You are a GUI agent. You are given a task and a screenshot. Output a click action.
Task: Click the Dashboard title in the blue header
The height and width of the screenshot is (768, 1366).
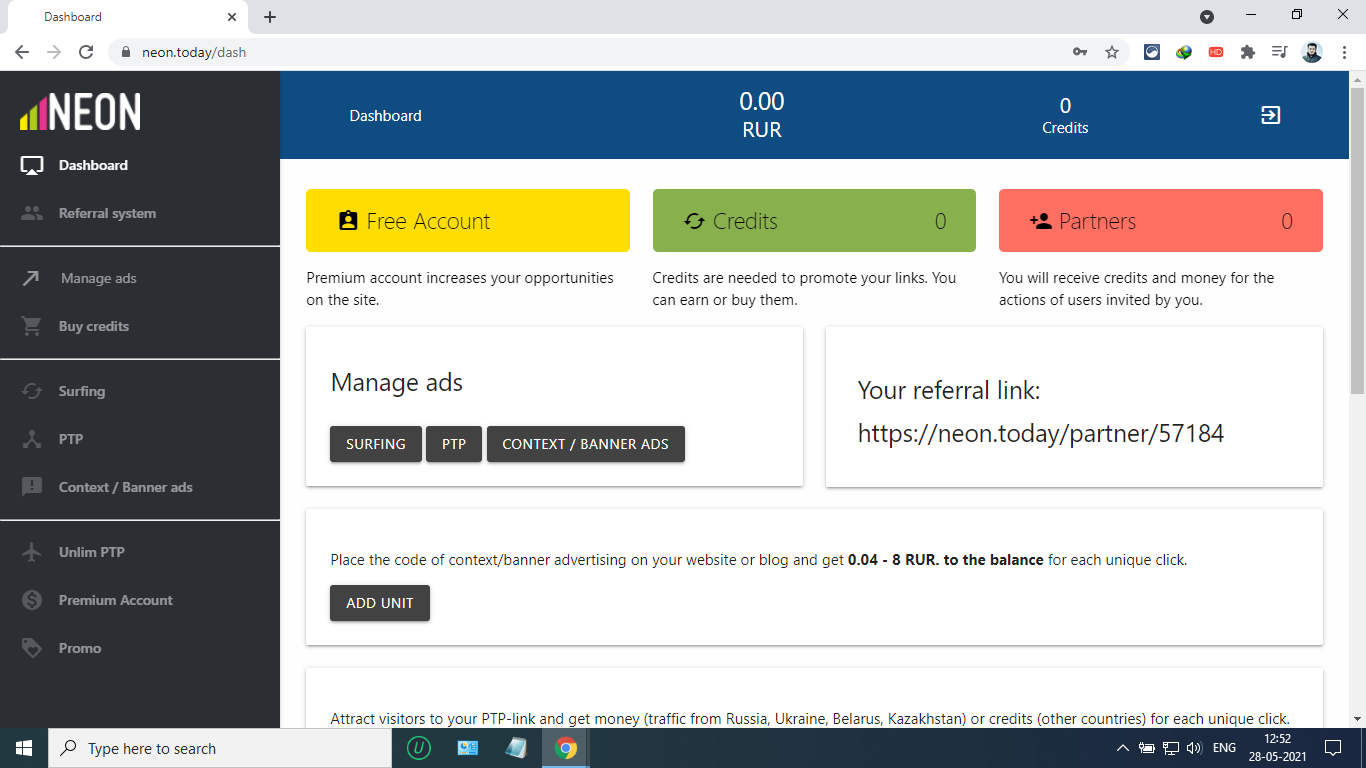click(385, 116)
